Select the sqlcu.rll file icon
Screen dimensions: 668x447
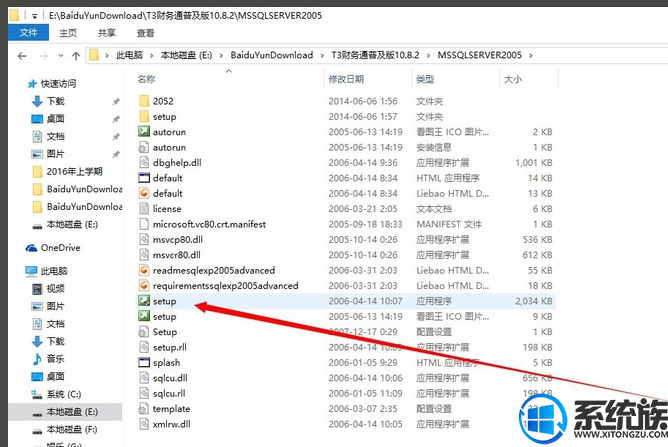[144, 393]
